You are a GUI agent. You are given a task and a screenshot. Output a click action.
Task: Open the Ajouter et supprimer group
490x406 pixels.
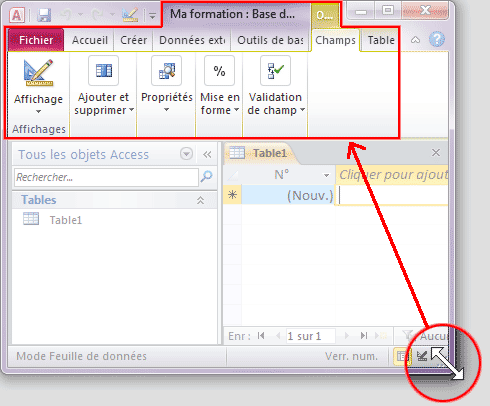(x=103, y=86)
